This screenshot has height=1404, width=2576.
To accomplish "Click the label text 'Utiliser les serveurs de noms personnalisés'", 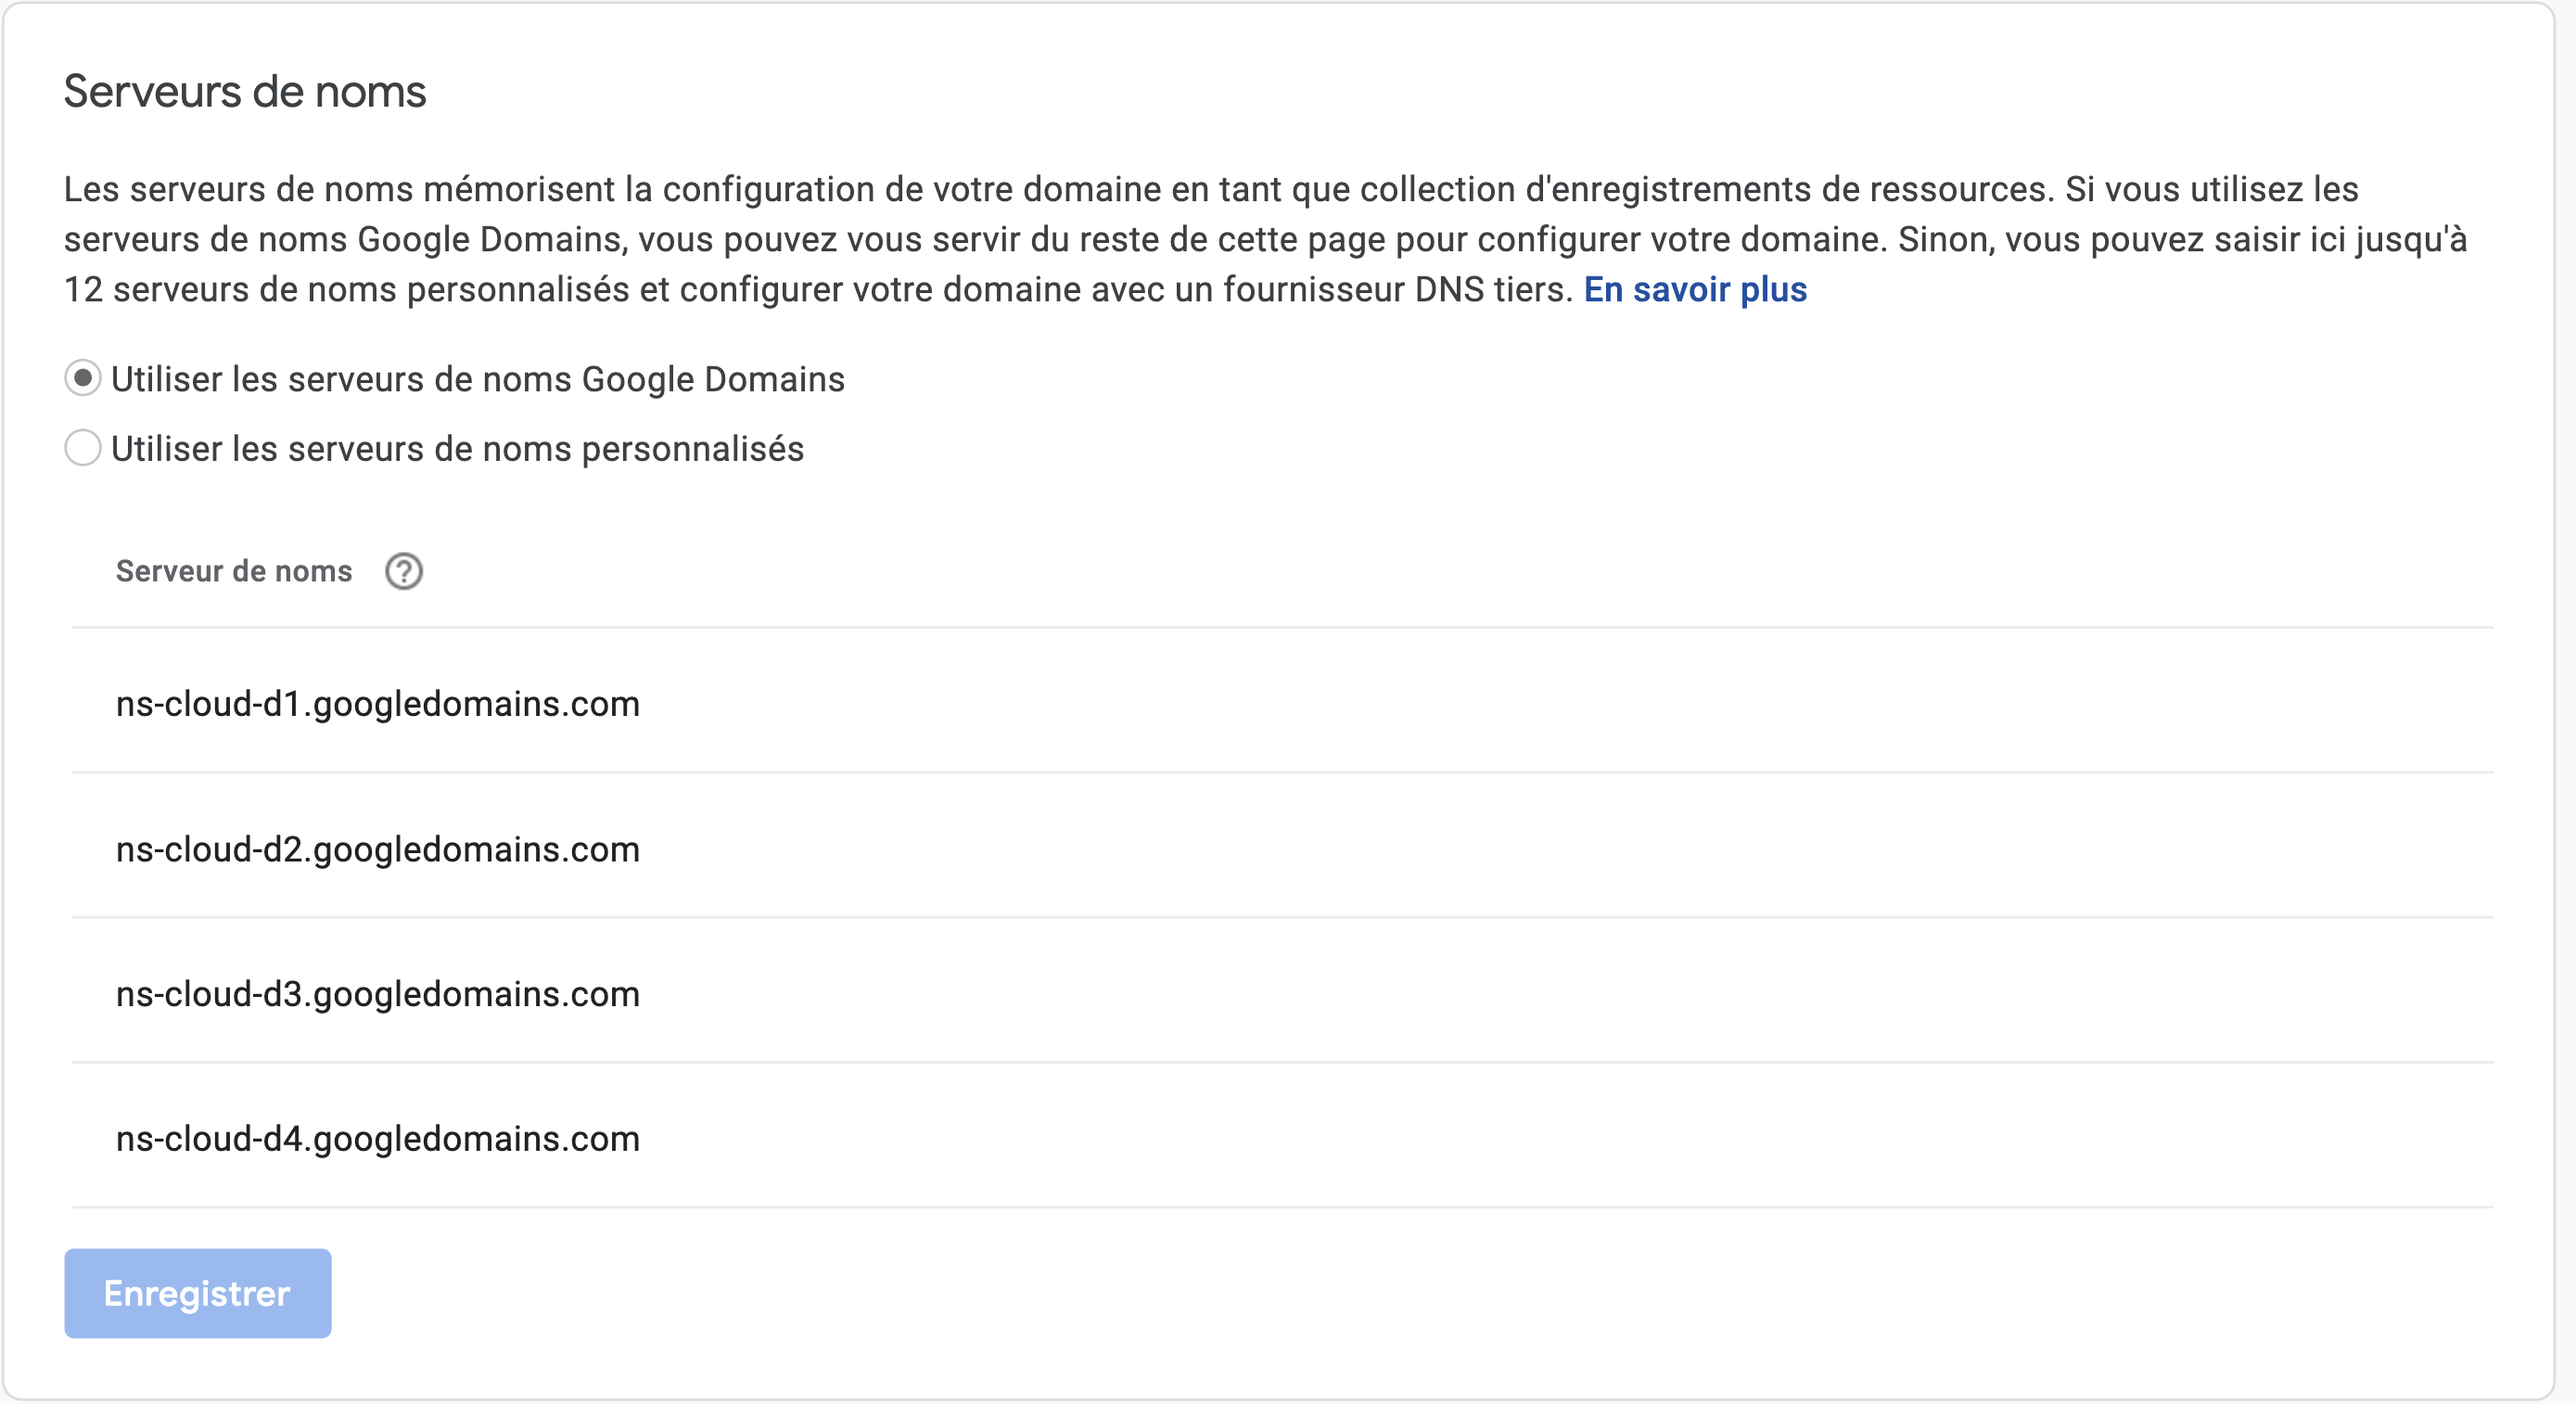I will tap(457, 449).
